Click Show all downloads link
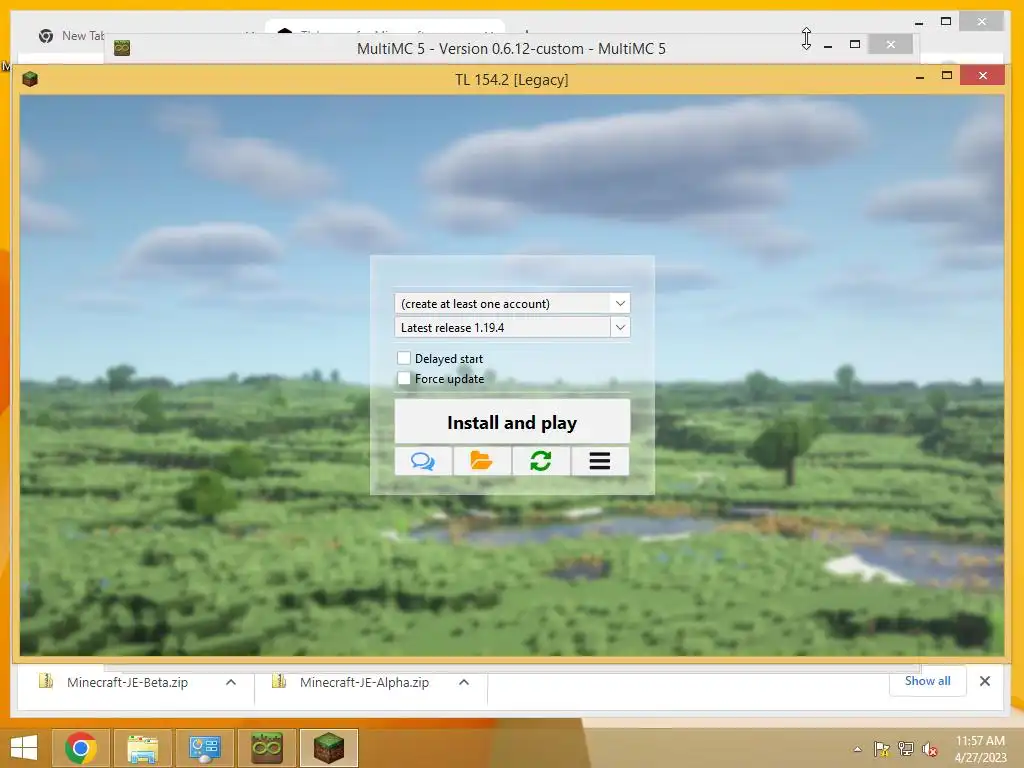 927,680
